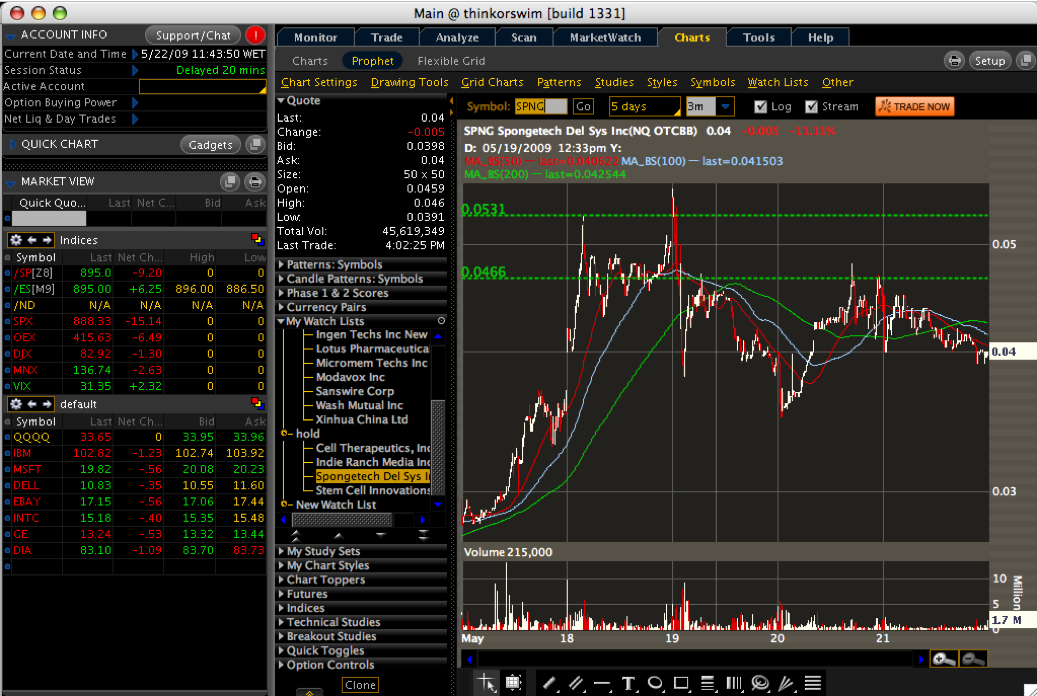Choose the vertical time lines tool

coord(734,683)
